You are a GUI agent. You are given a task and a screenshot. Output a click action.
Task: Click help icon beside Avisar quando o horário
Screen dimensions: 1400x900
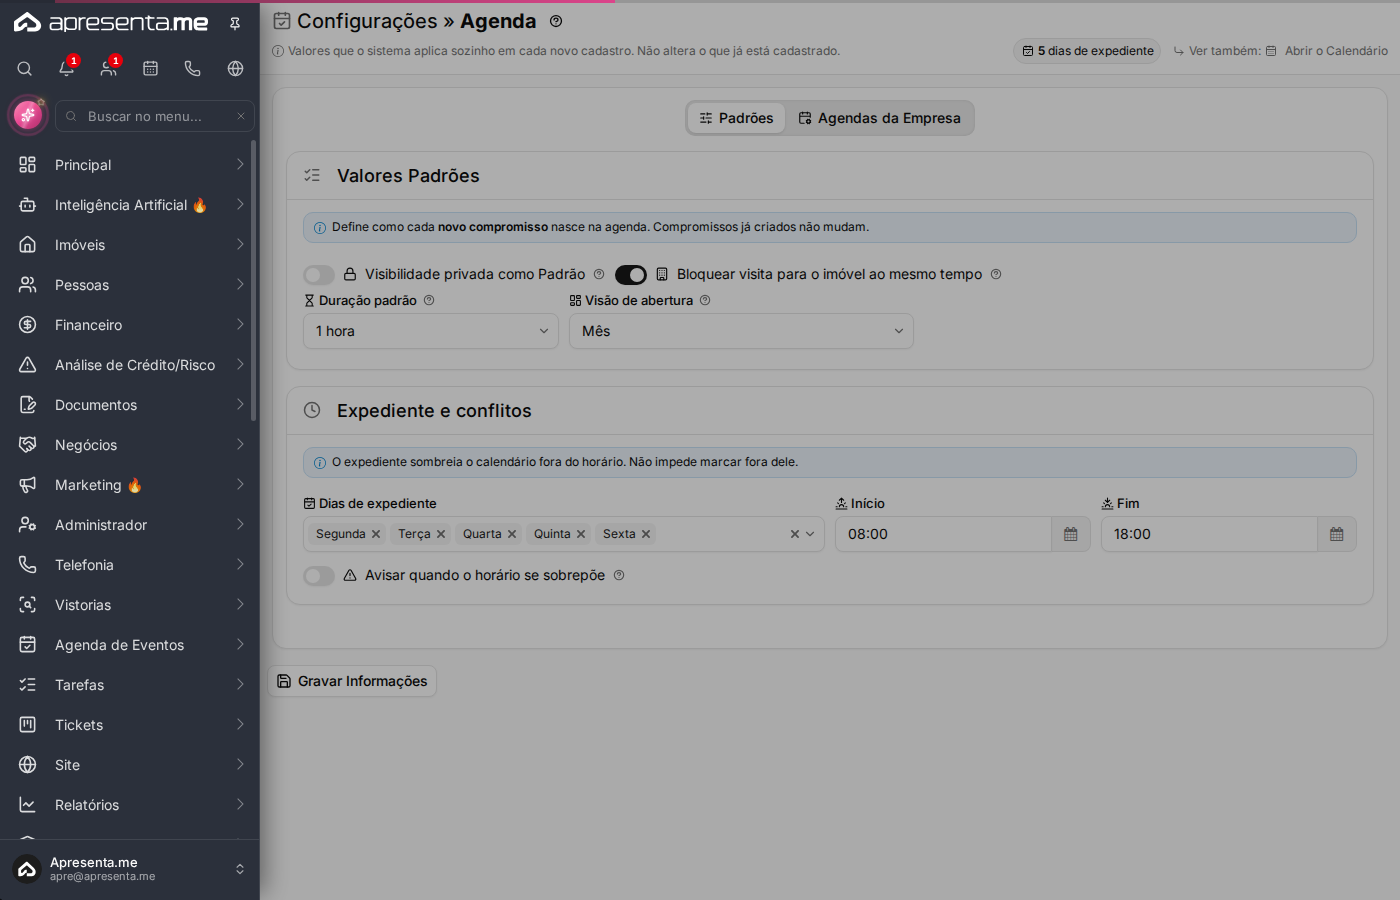[x=619, y=575]
